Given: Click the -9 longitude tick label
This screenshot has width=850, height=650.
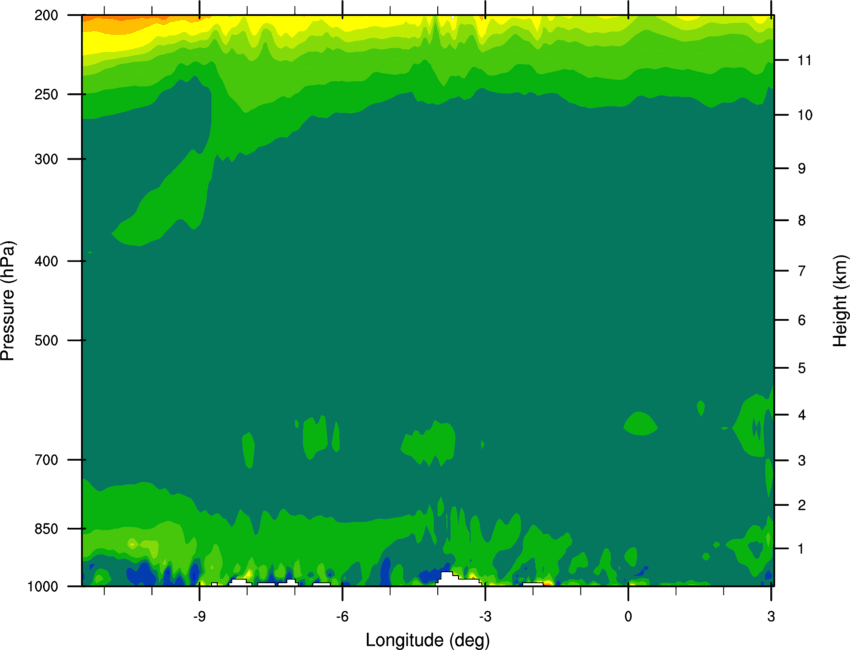Looking at the screenshot, I should [x=199, y=616].
